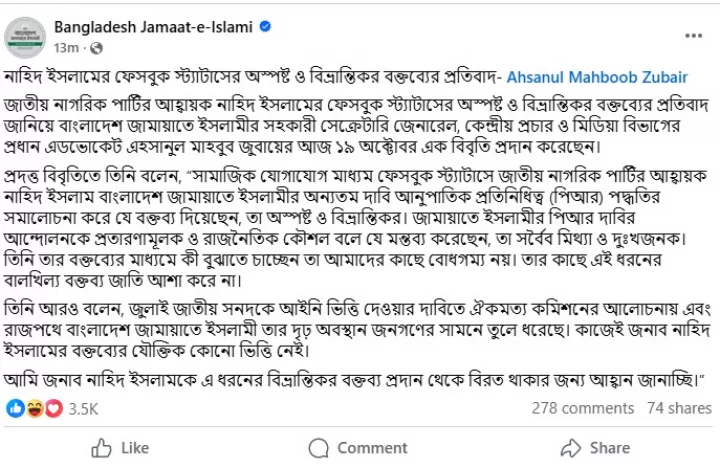The image size is (720, 468).
Task: Click the paragraph beginning "জাতীয় নাগরিক পার্টির"
Action: pyautogui.click(x=350, y=126)
